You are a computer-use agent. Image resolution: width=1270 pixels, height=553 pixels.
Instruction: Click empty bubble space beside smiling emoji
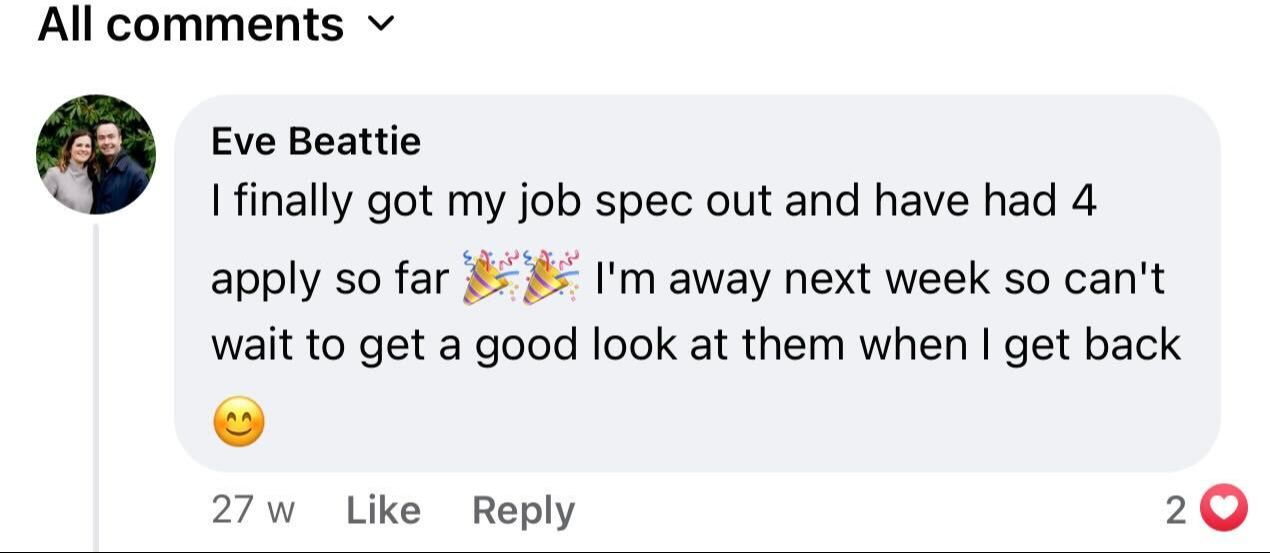pos(700,421)
